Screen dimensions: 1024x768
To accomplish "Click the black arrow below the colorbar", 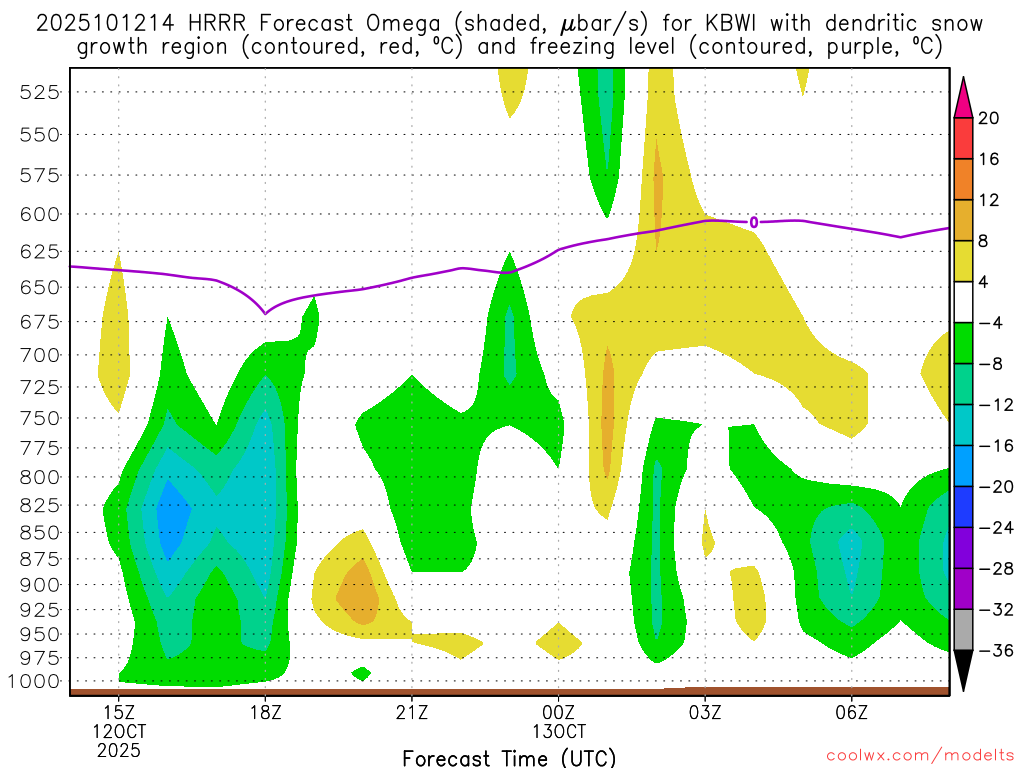I will [x=963, y=671].
